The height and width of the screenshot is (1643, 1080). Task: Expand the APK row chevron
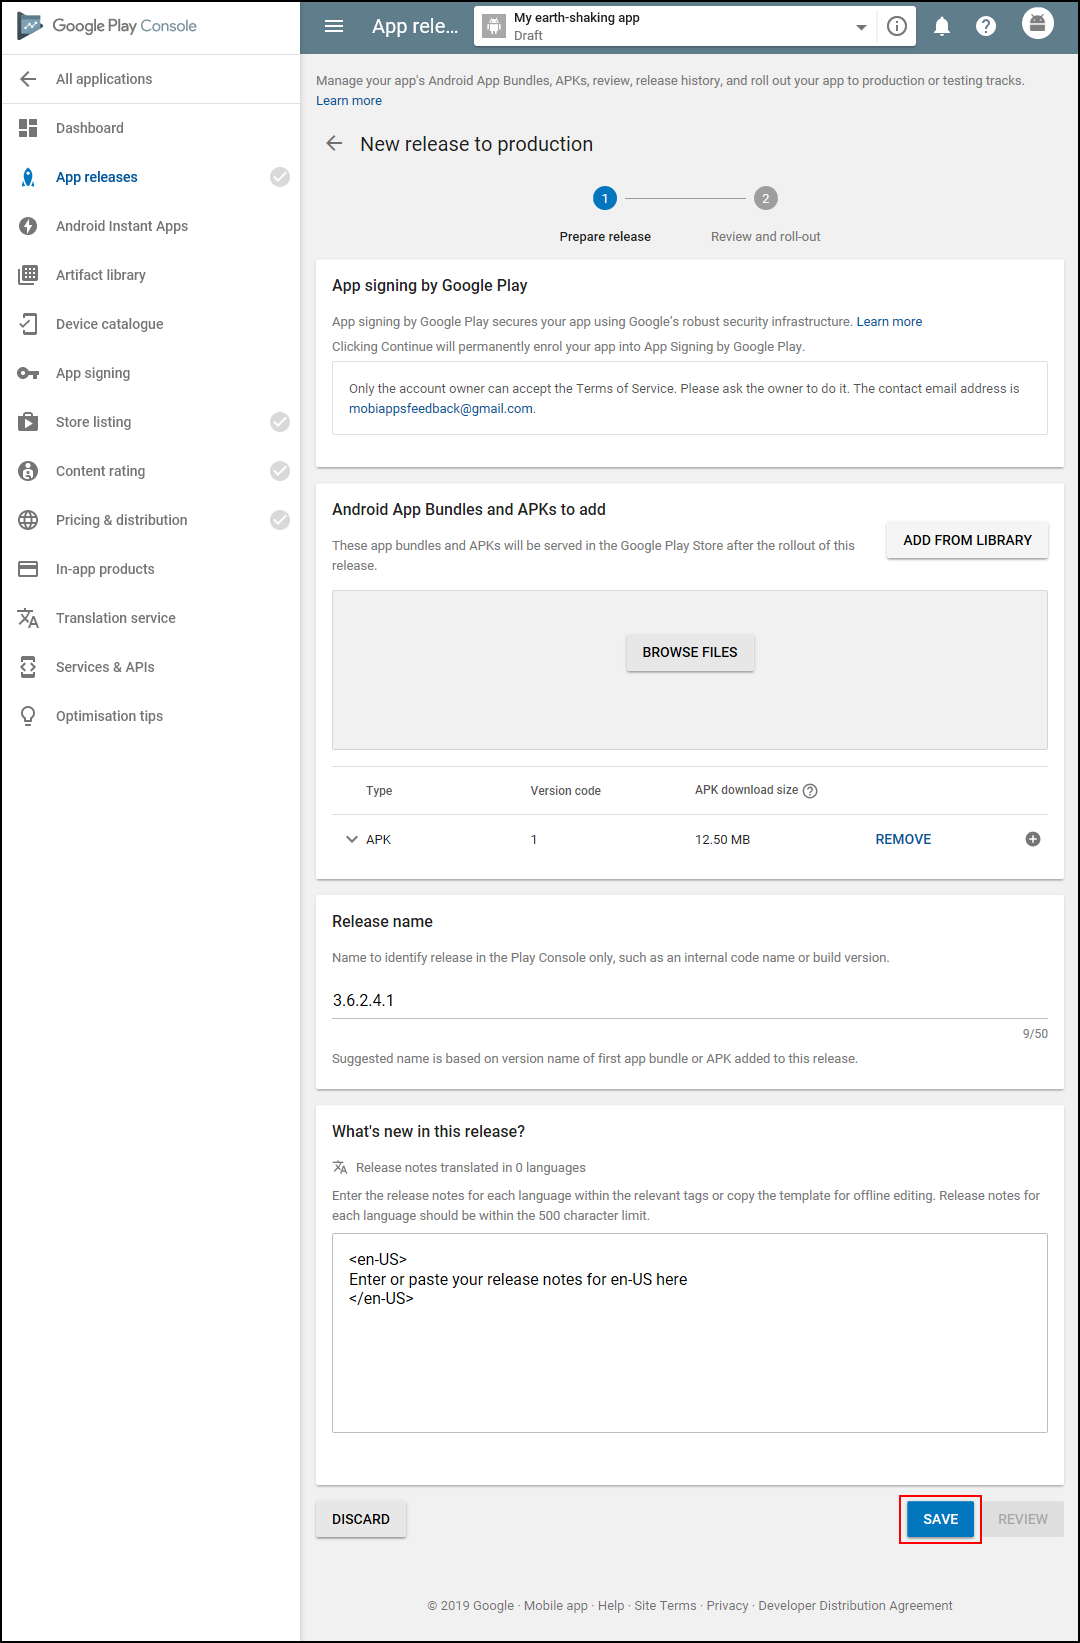coord(351,839)
